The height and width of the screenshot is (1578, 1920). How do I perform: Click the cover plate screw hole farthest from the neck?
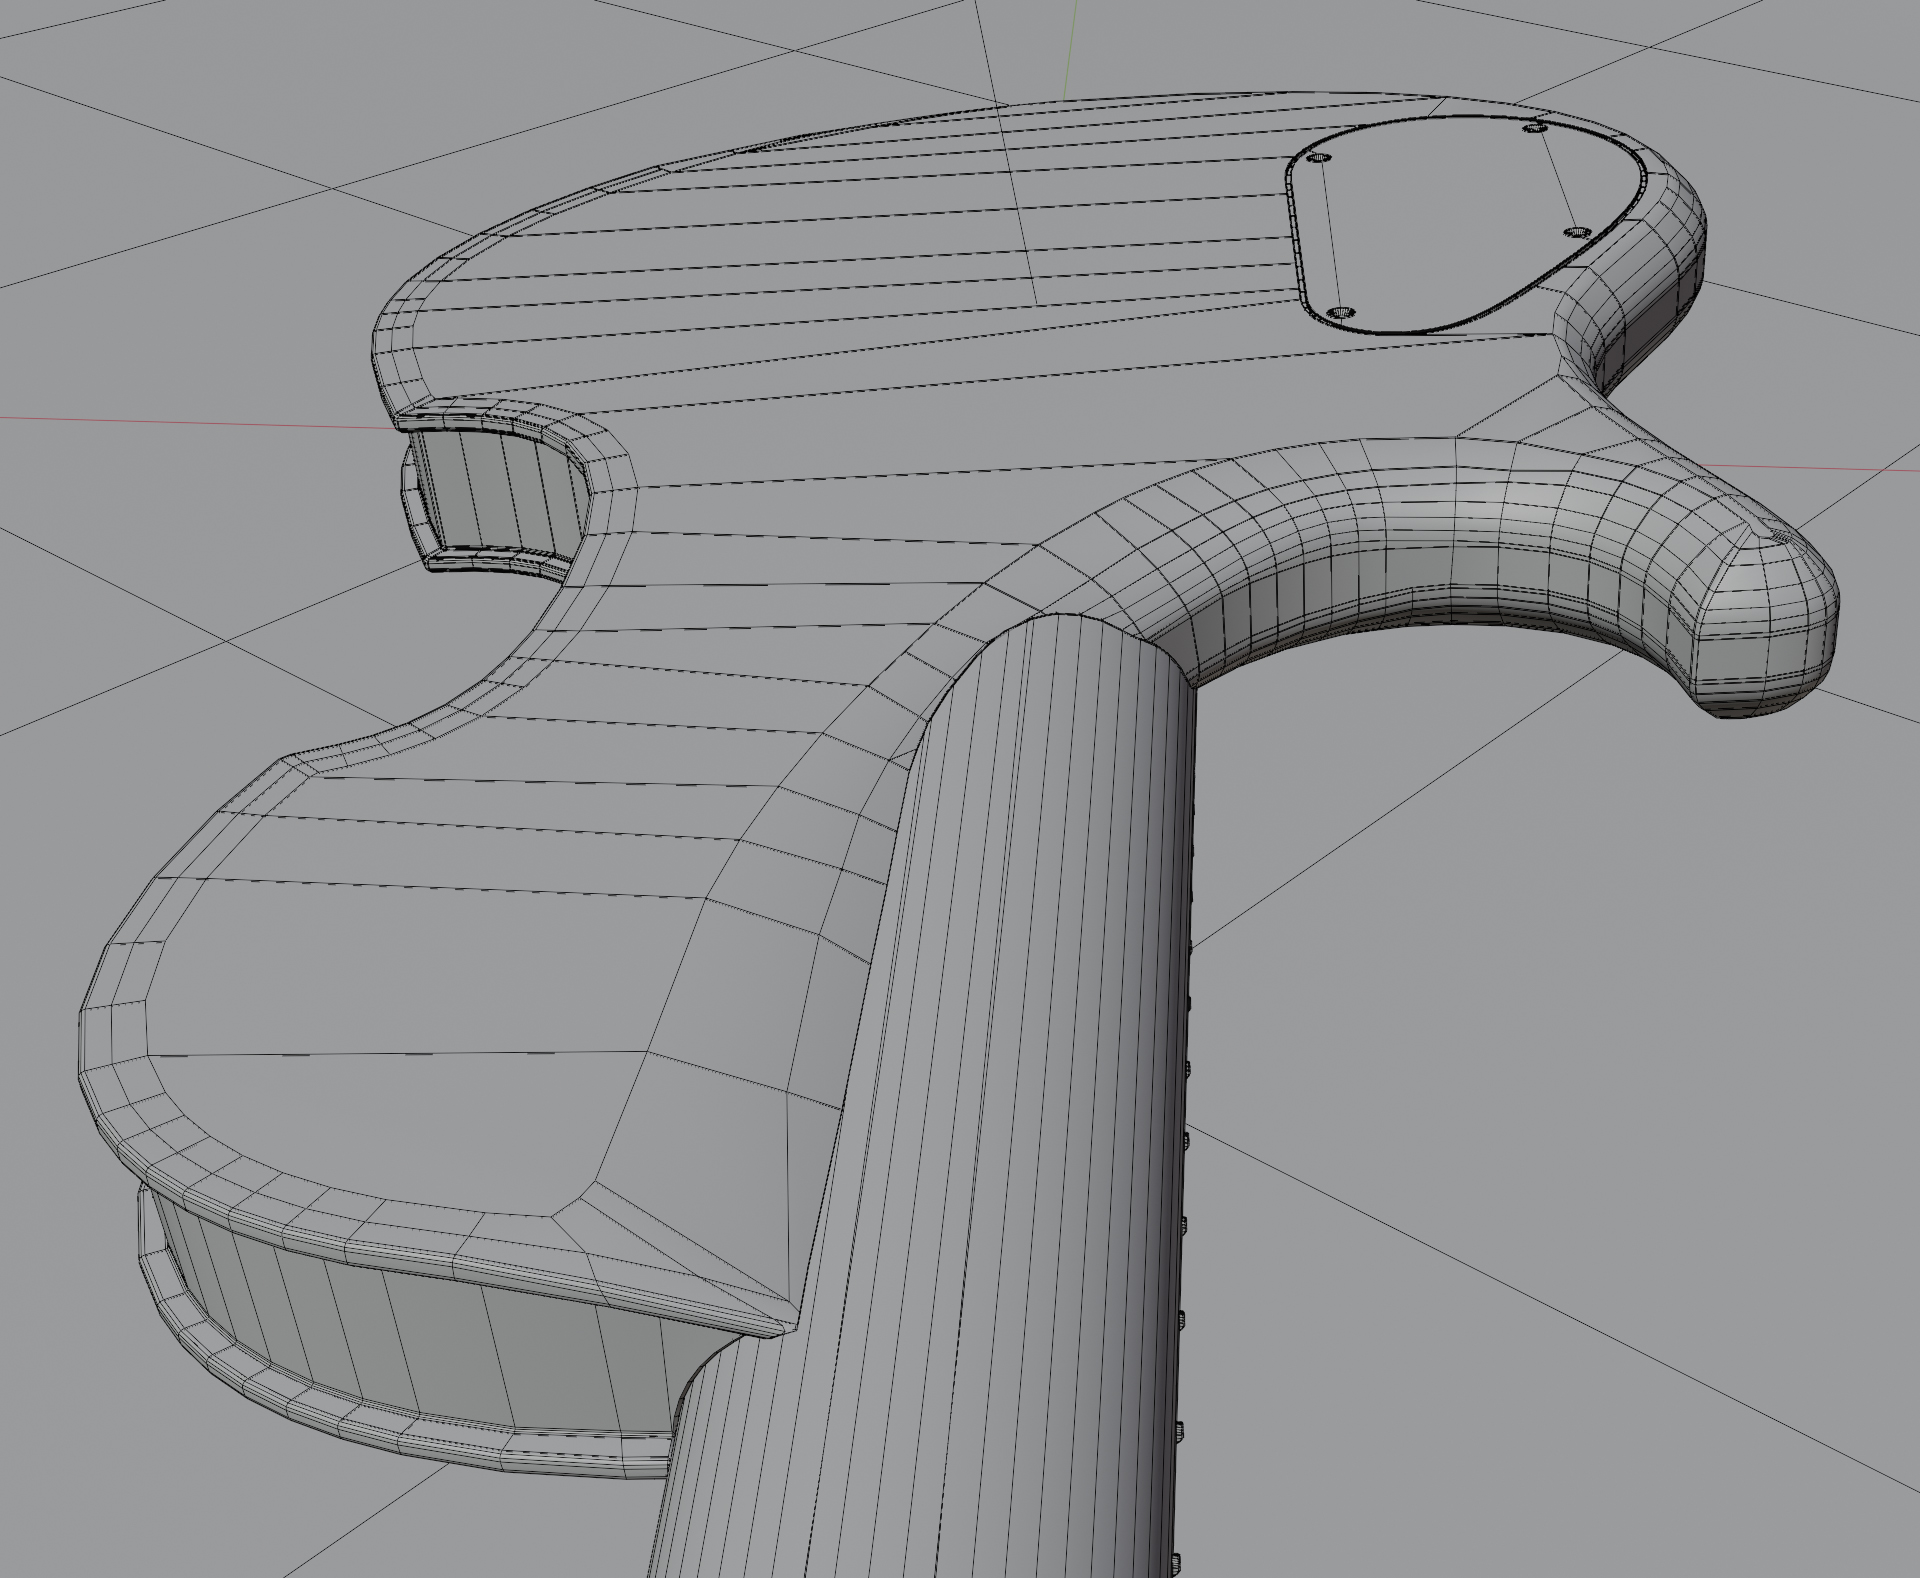pos(1535,128)
